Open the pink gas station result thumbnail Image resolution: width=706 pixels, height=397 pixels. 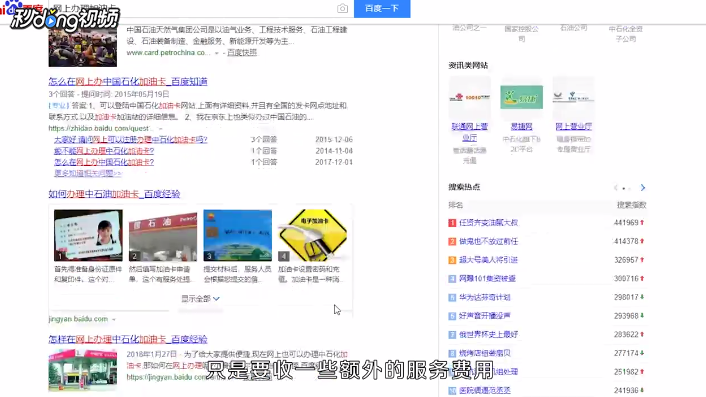click(x=83, y=370)
